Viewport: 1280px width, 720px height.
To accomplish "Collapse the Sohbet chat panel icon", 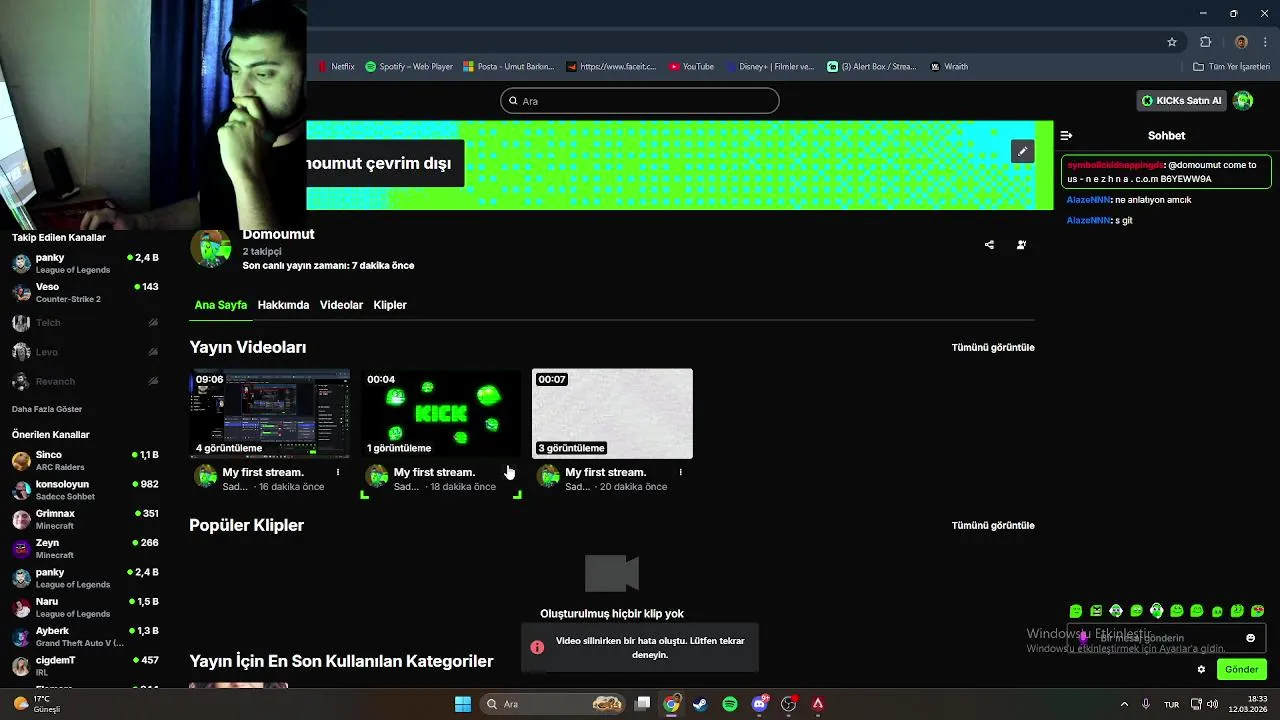I will [1066, 135].
